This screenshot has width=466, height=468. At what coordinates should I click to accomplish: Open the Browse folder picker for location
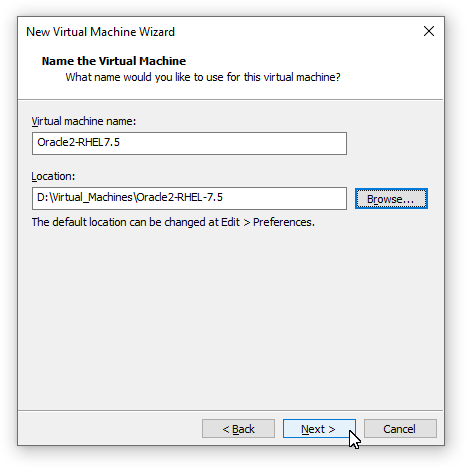[x=391, y=199]
